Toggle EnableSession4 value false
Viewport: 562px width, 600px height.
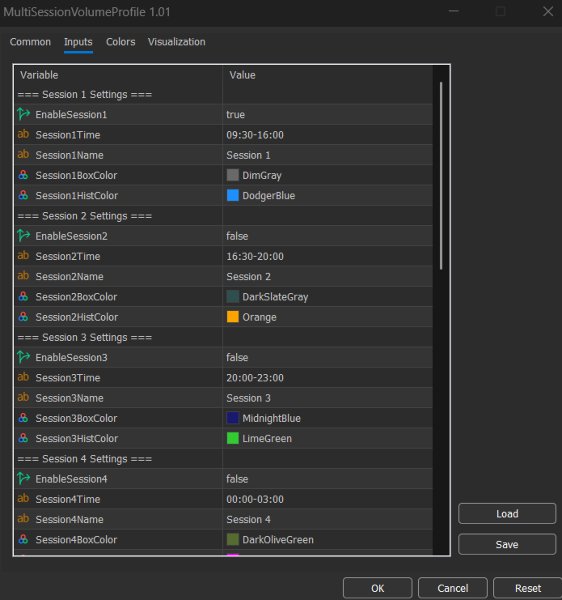click(327, 479)
